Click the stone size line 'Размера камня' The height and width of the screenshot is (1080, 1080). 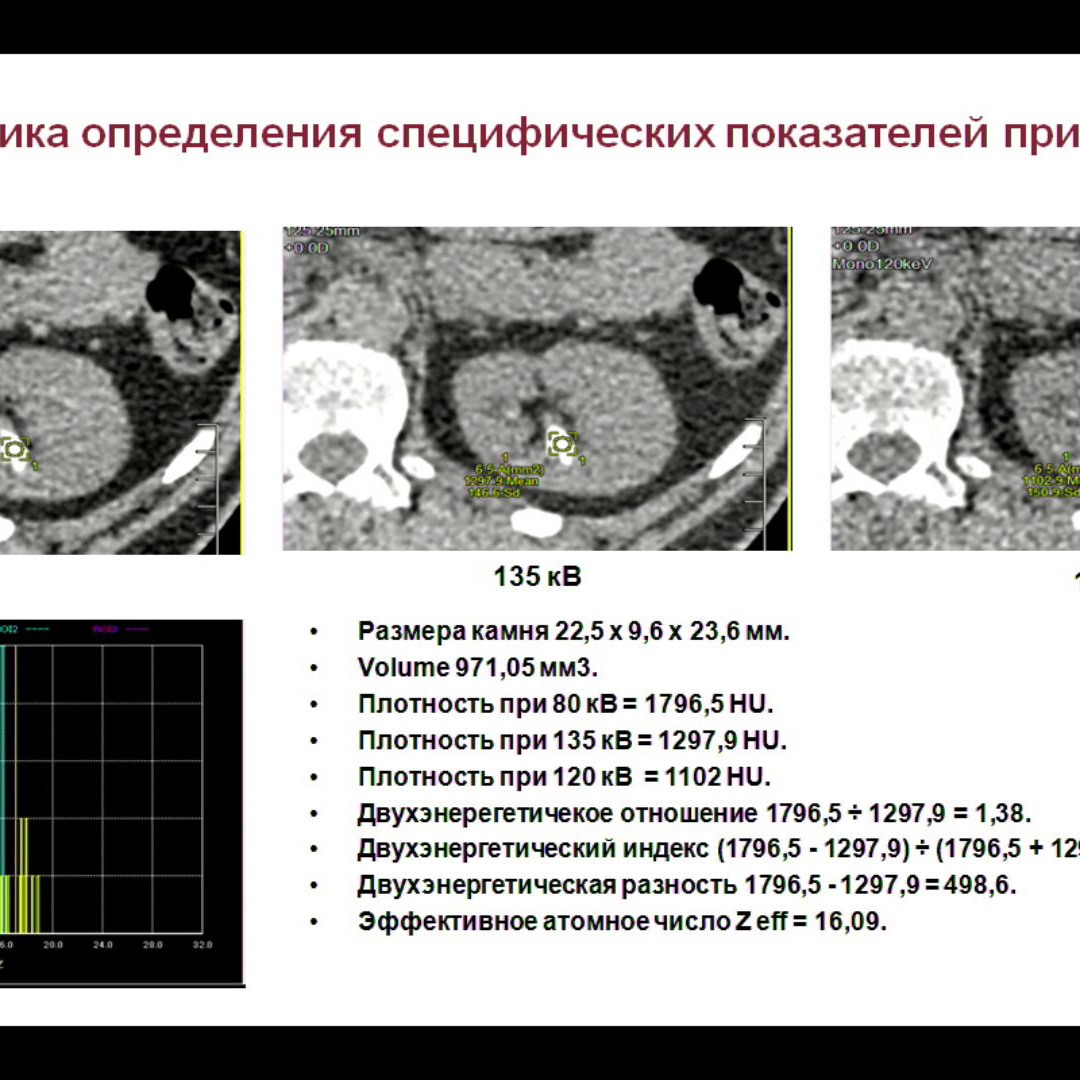tap(573, 632)
